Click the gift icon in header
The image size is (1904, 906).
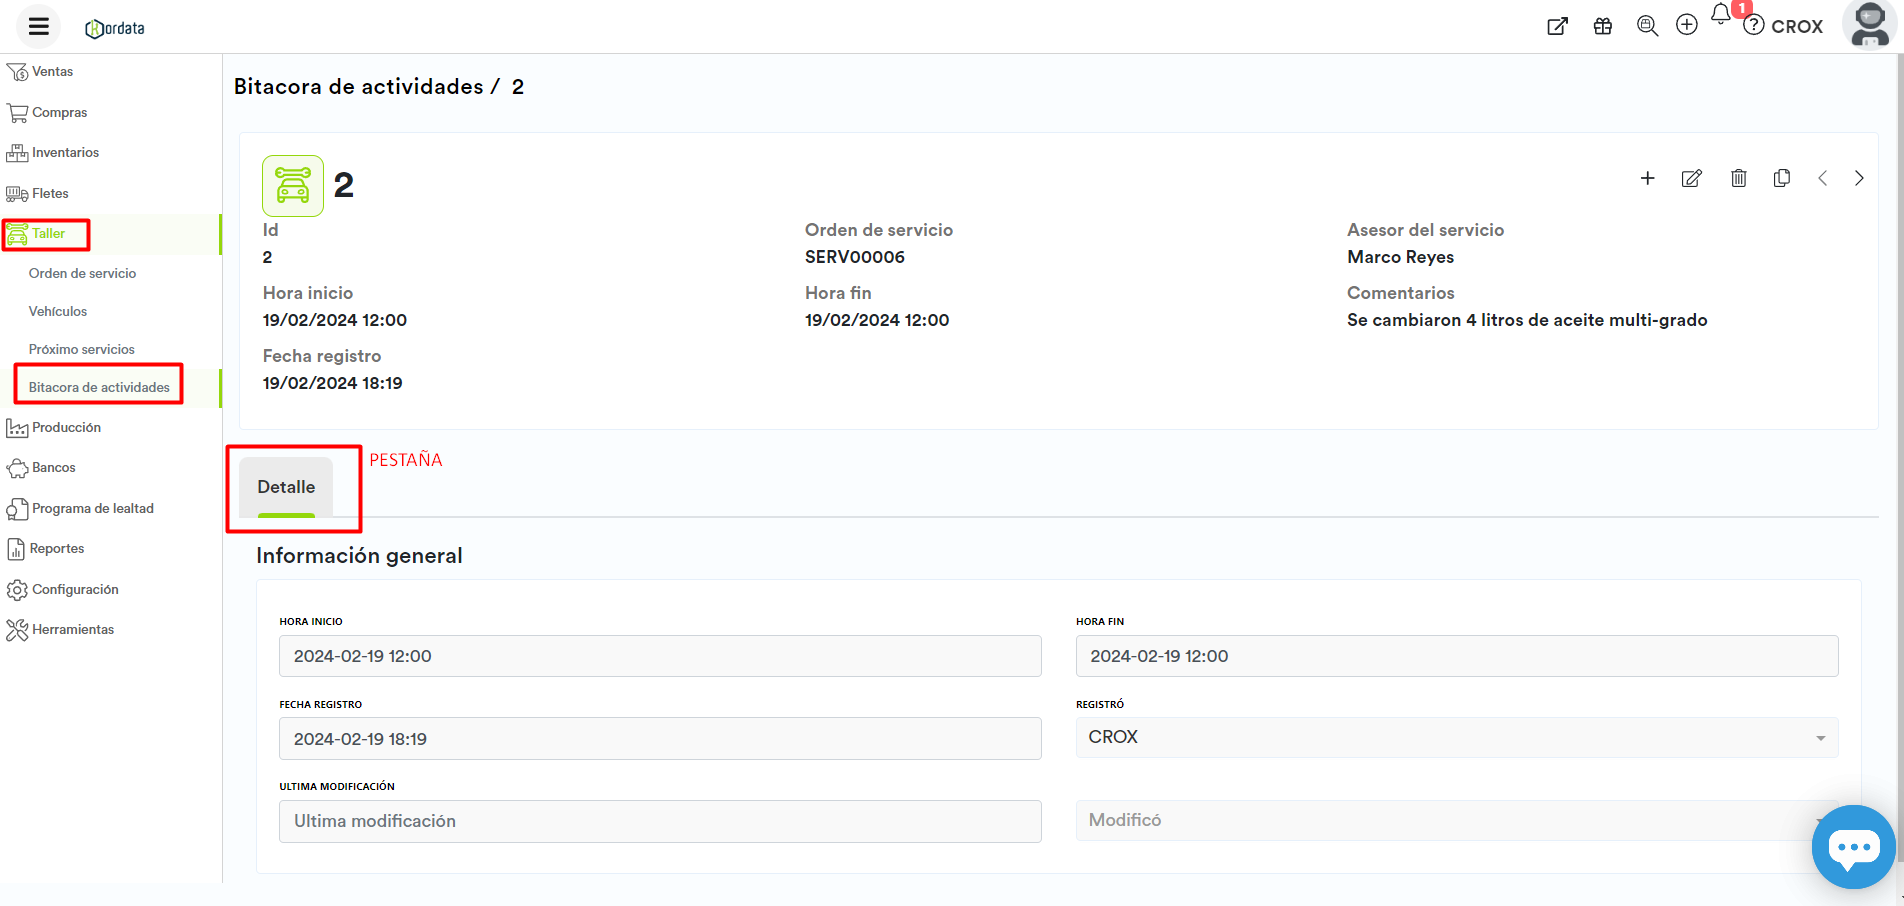[1602, 26]
